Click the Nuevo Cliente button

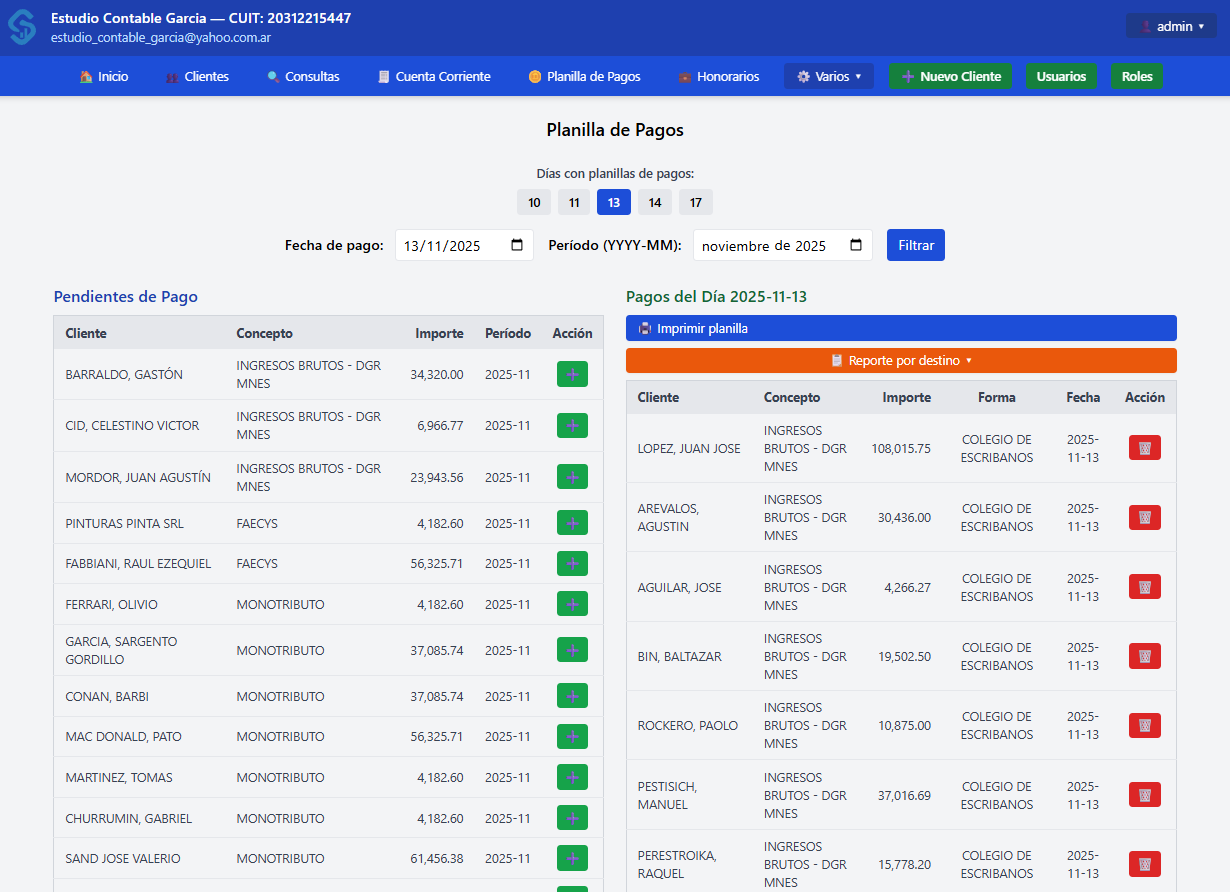(x=950, y=77)
